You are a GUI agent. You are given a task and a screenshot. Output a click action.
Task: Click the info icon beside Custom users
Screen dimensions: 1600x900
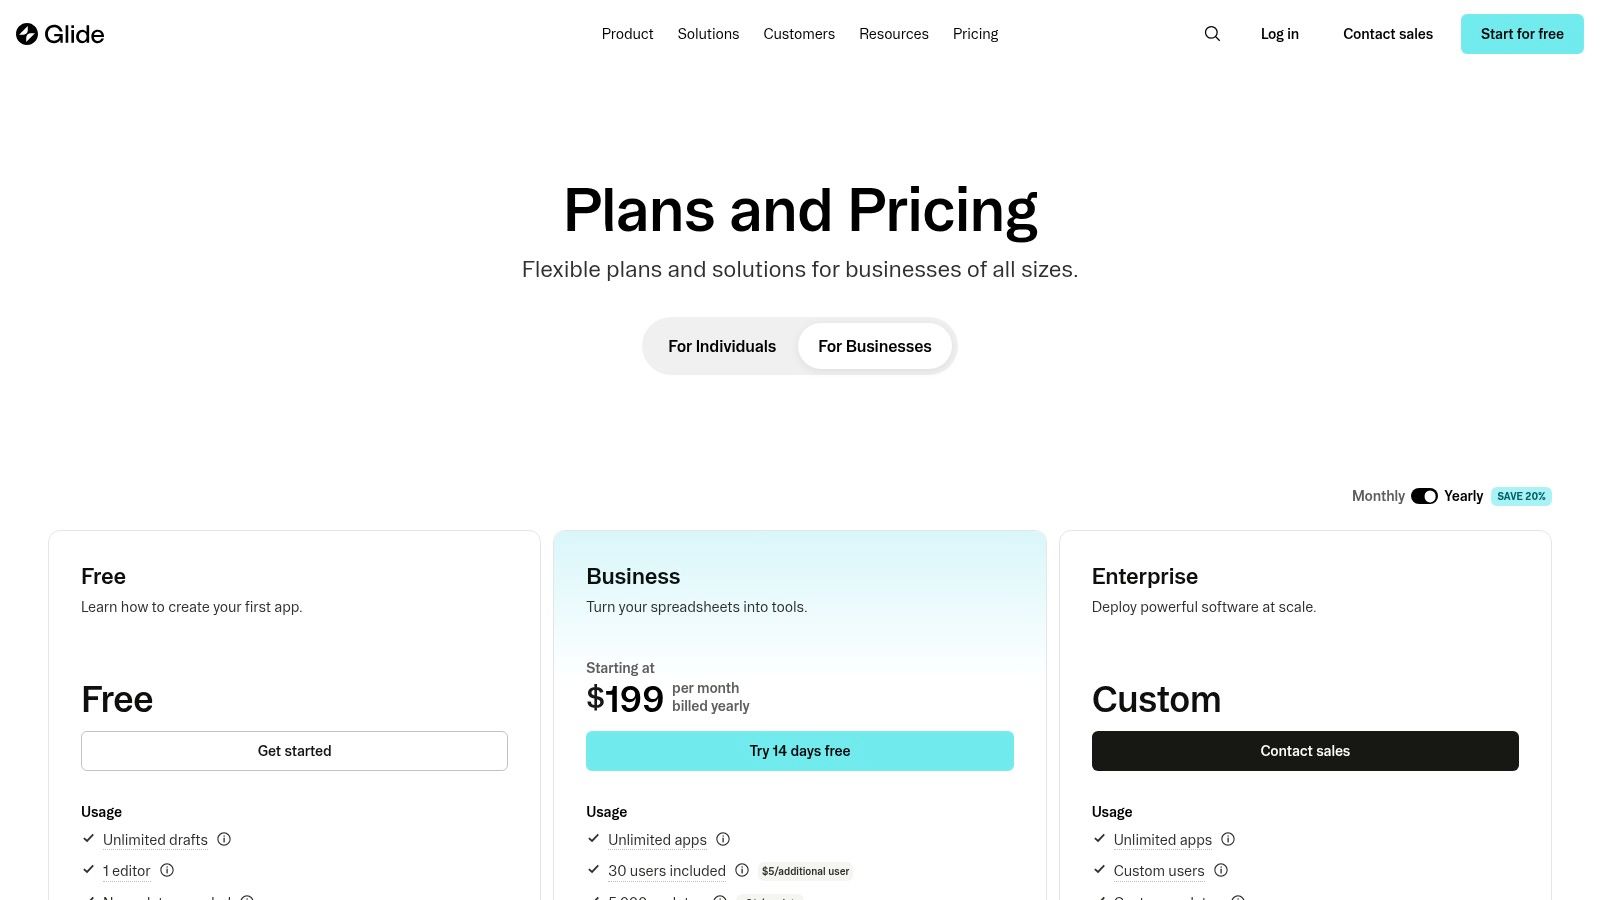pyautogui.click(x=1220, y=871)
